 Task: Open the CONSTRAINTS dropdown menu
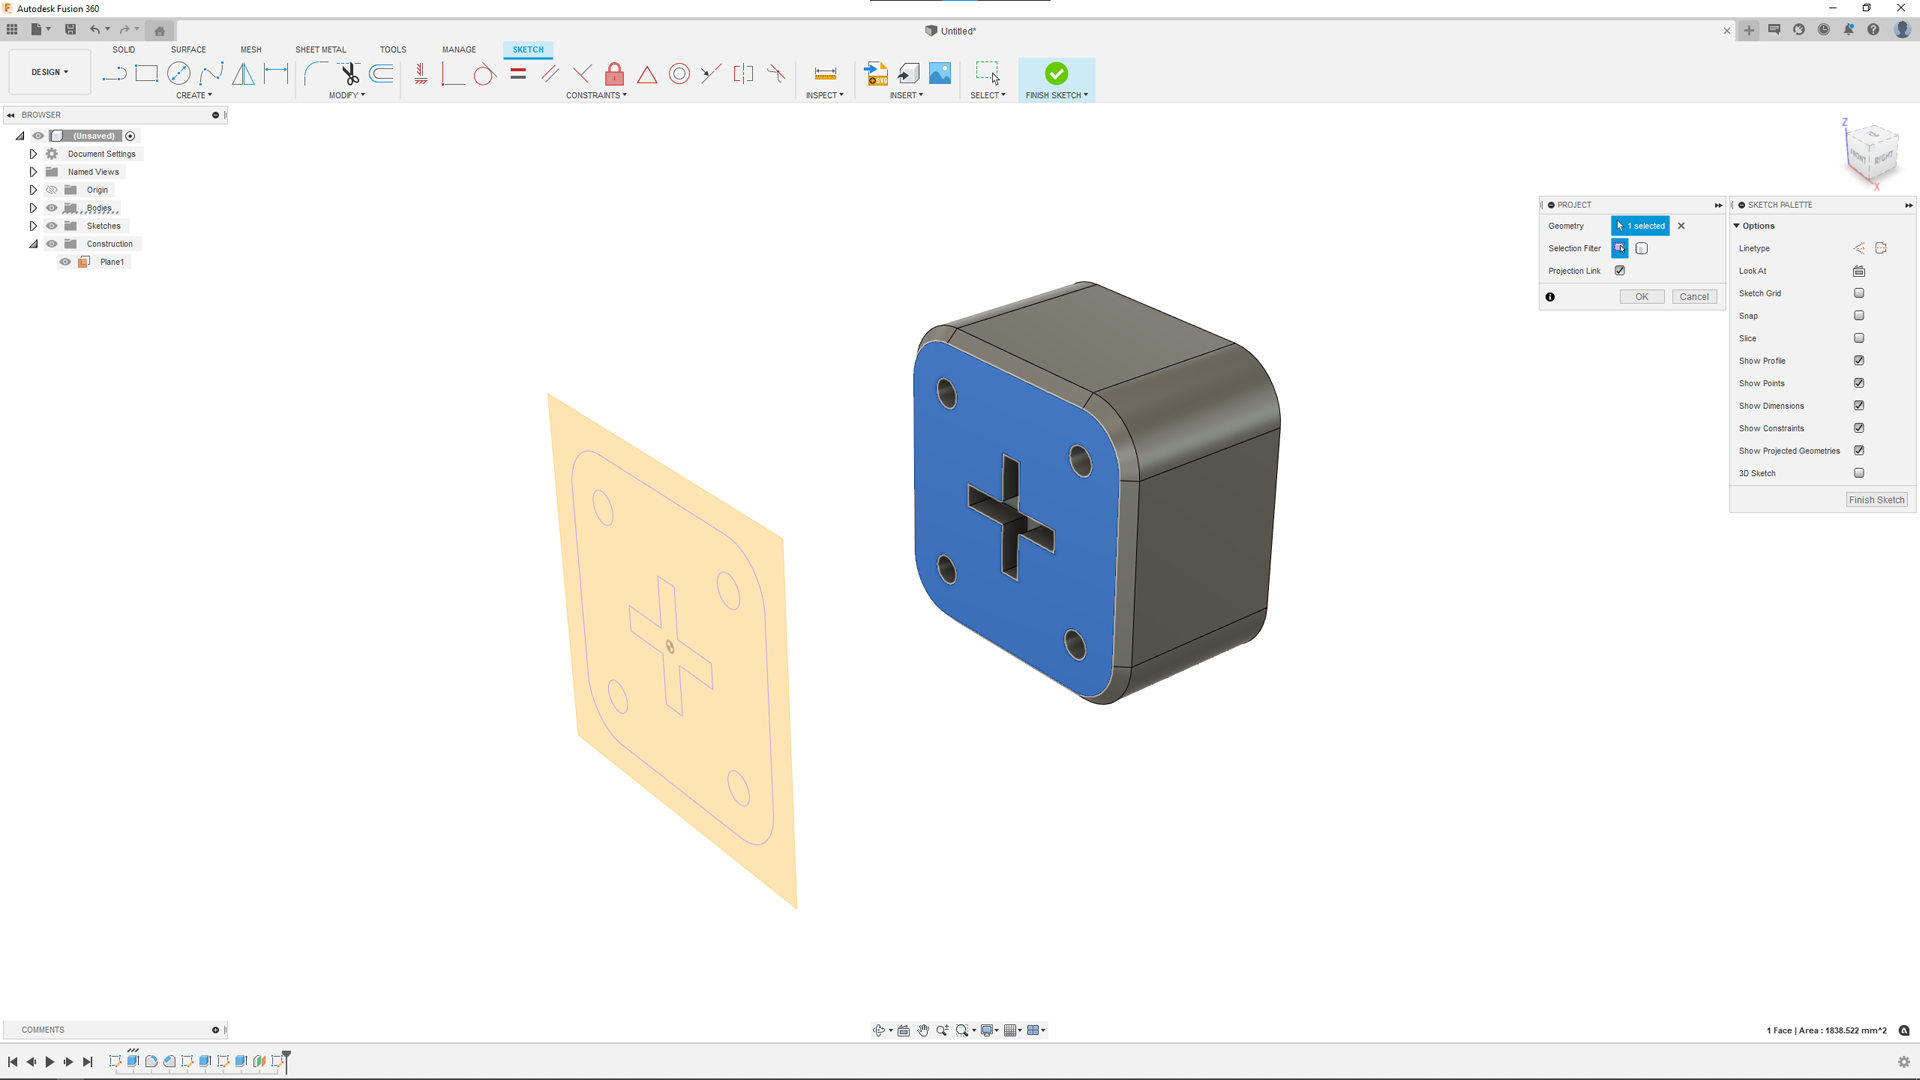(x=596, y=95)
